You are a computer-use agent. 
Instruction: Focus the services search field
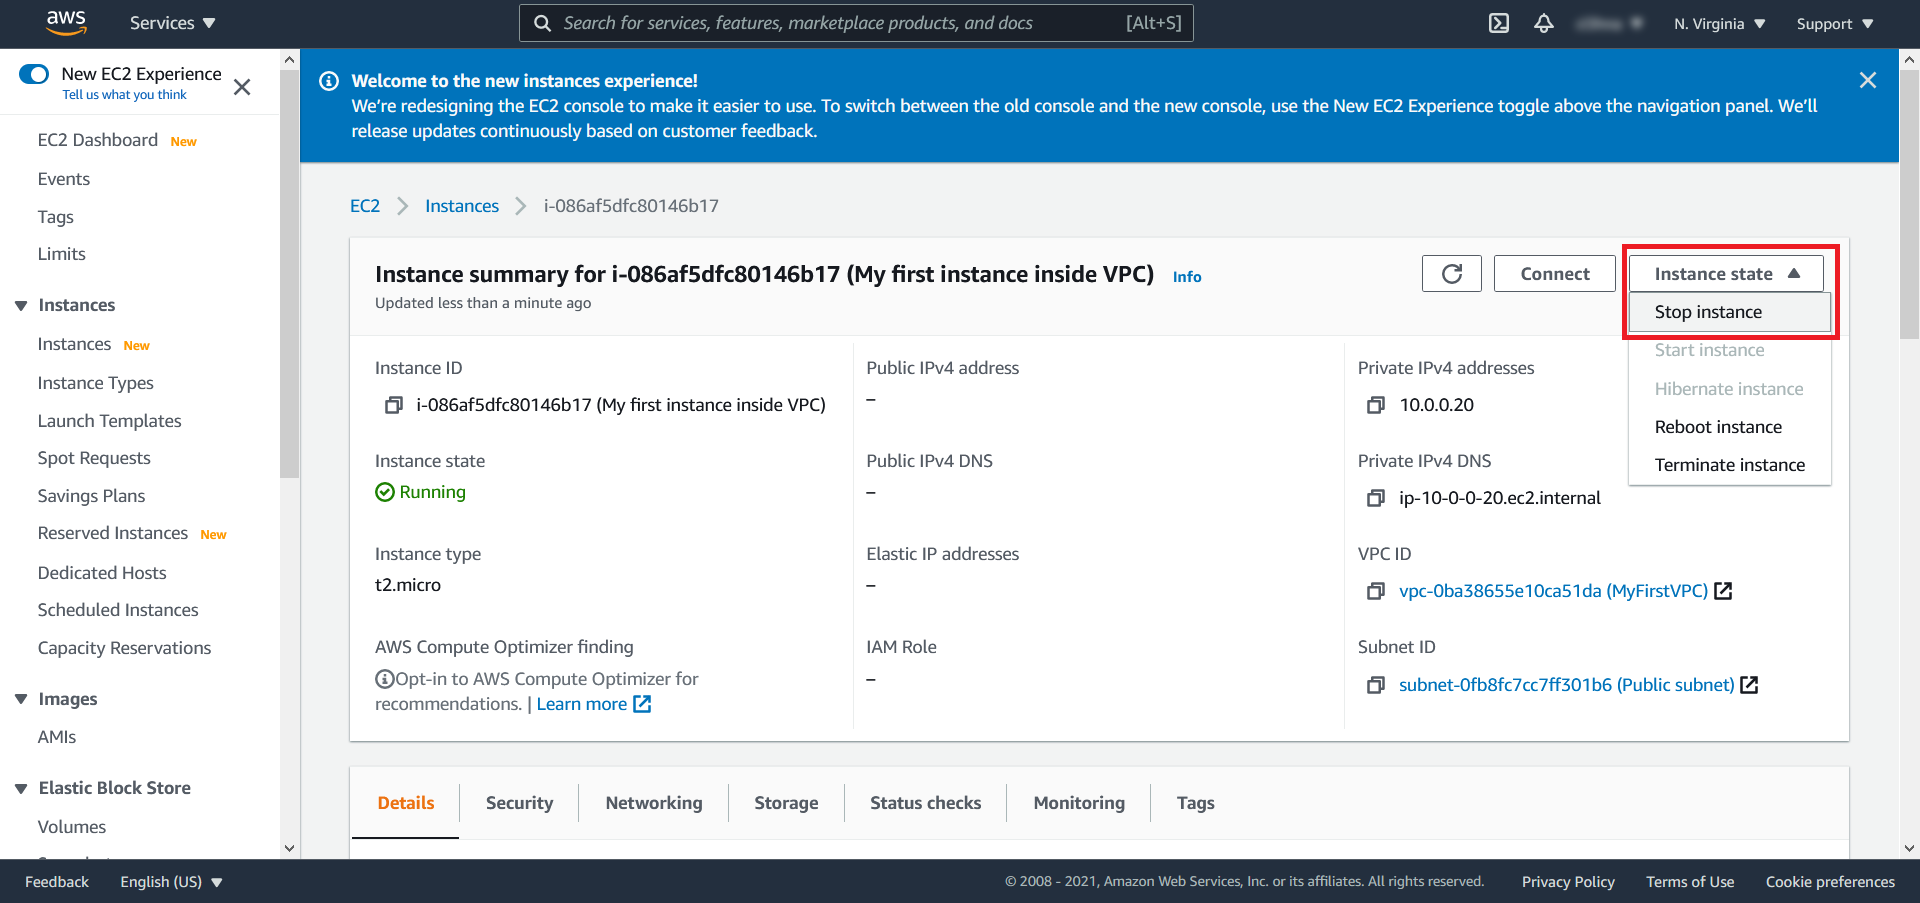click(856, 23)
